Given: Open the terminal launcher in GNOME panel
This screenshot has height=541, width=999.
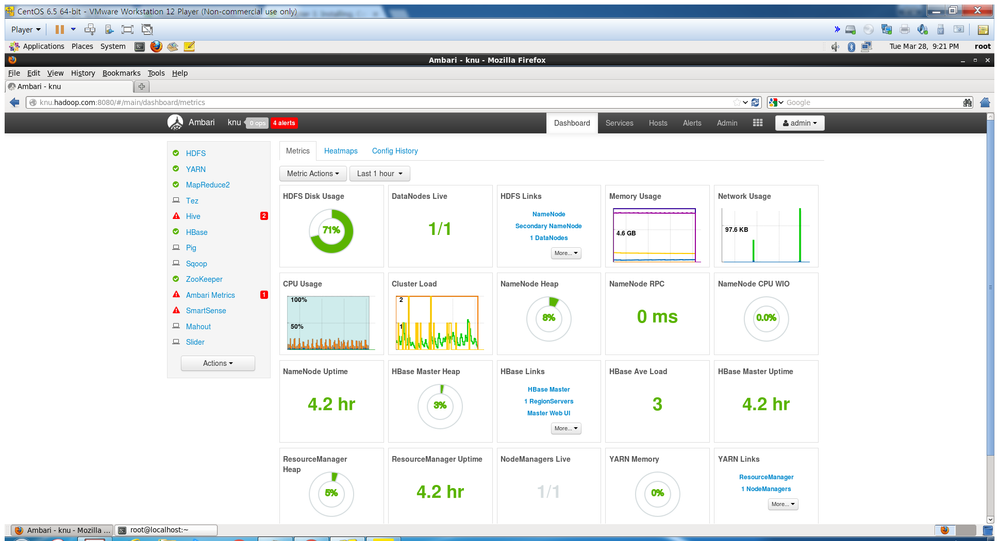Looking at the screenshot, I should pyautogui.click(x=141, y=46).
